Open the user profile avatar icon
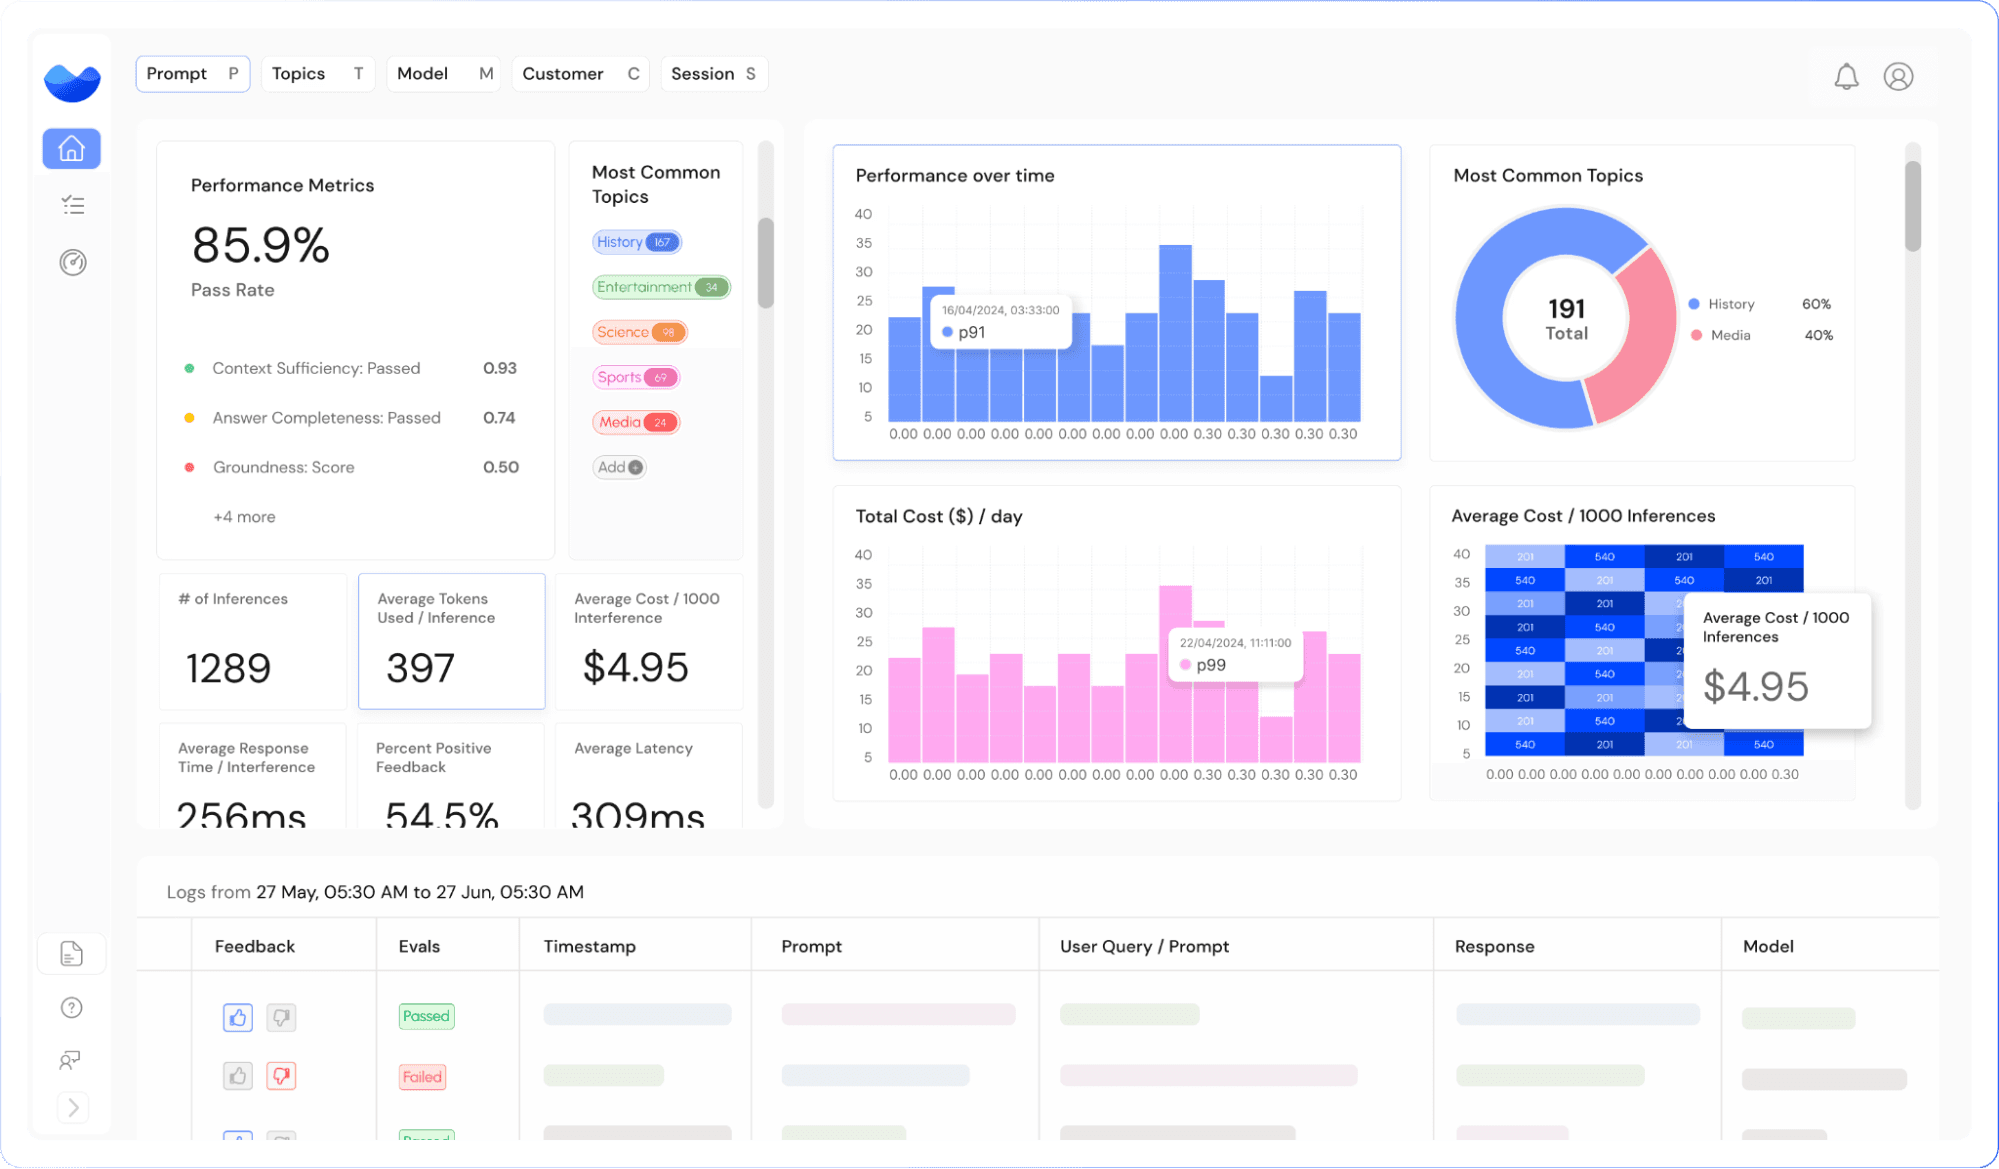This screenshot has width=1999, height=1169. [x=1898, y=76]
